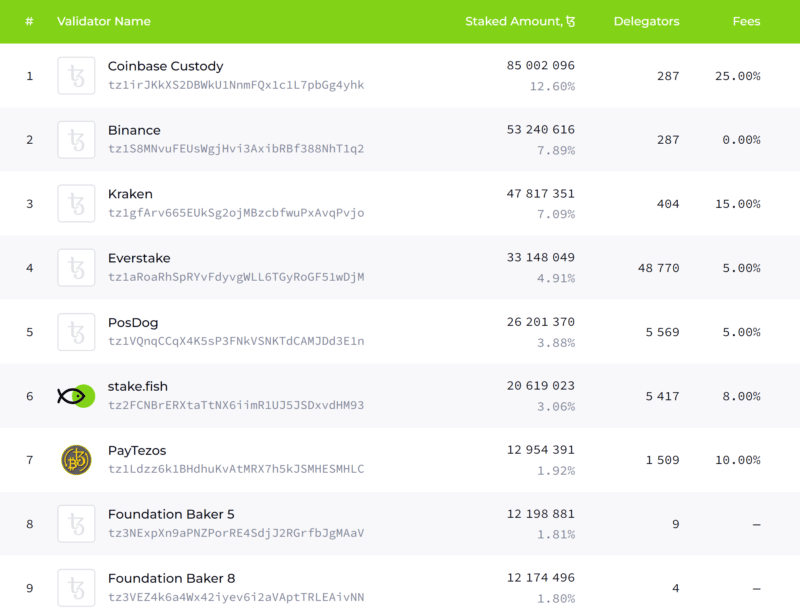The width and height of the screenshot is (800, 612).
Task: Click stake.fish's 8.00% fee
Action: point(741,396)
